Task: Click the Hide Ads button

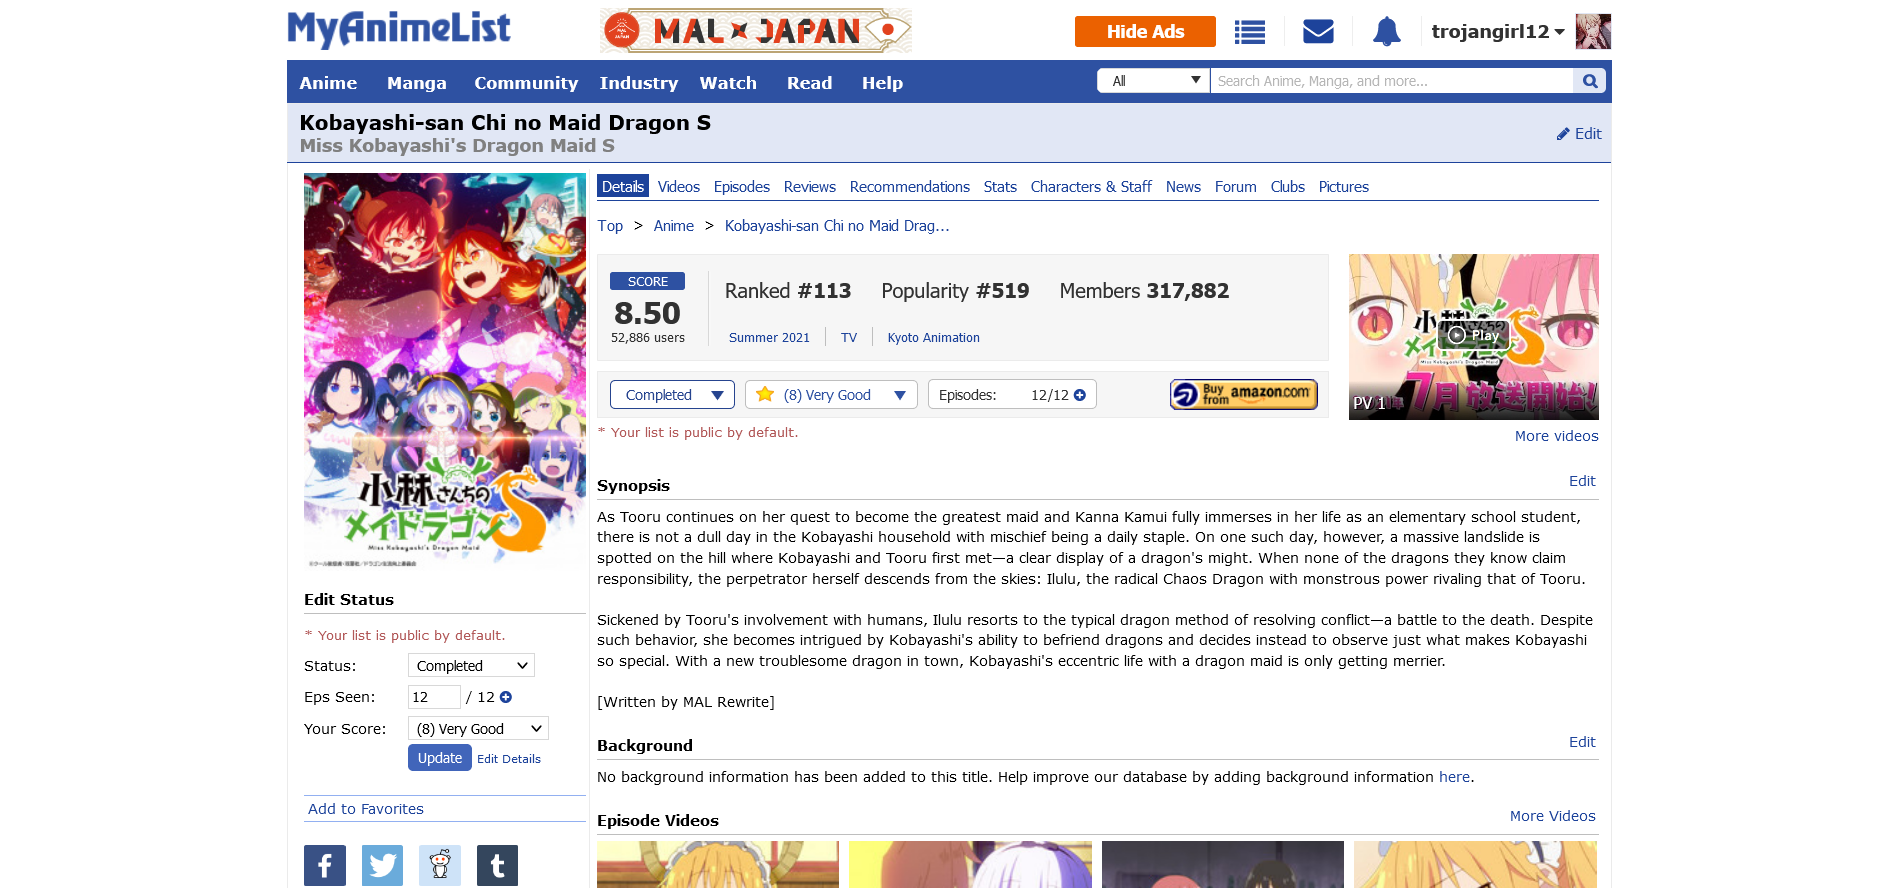Action: point(1145,32)
